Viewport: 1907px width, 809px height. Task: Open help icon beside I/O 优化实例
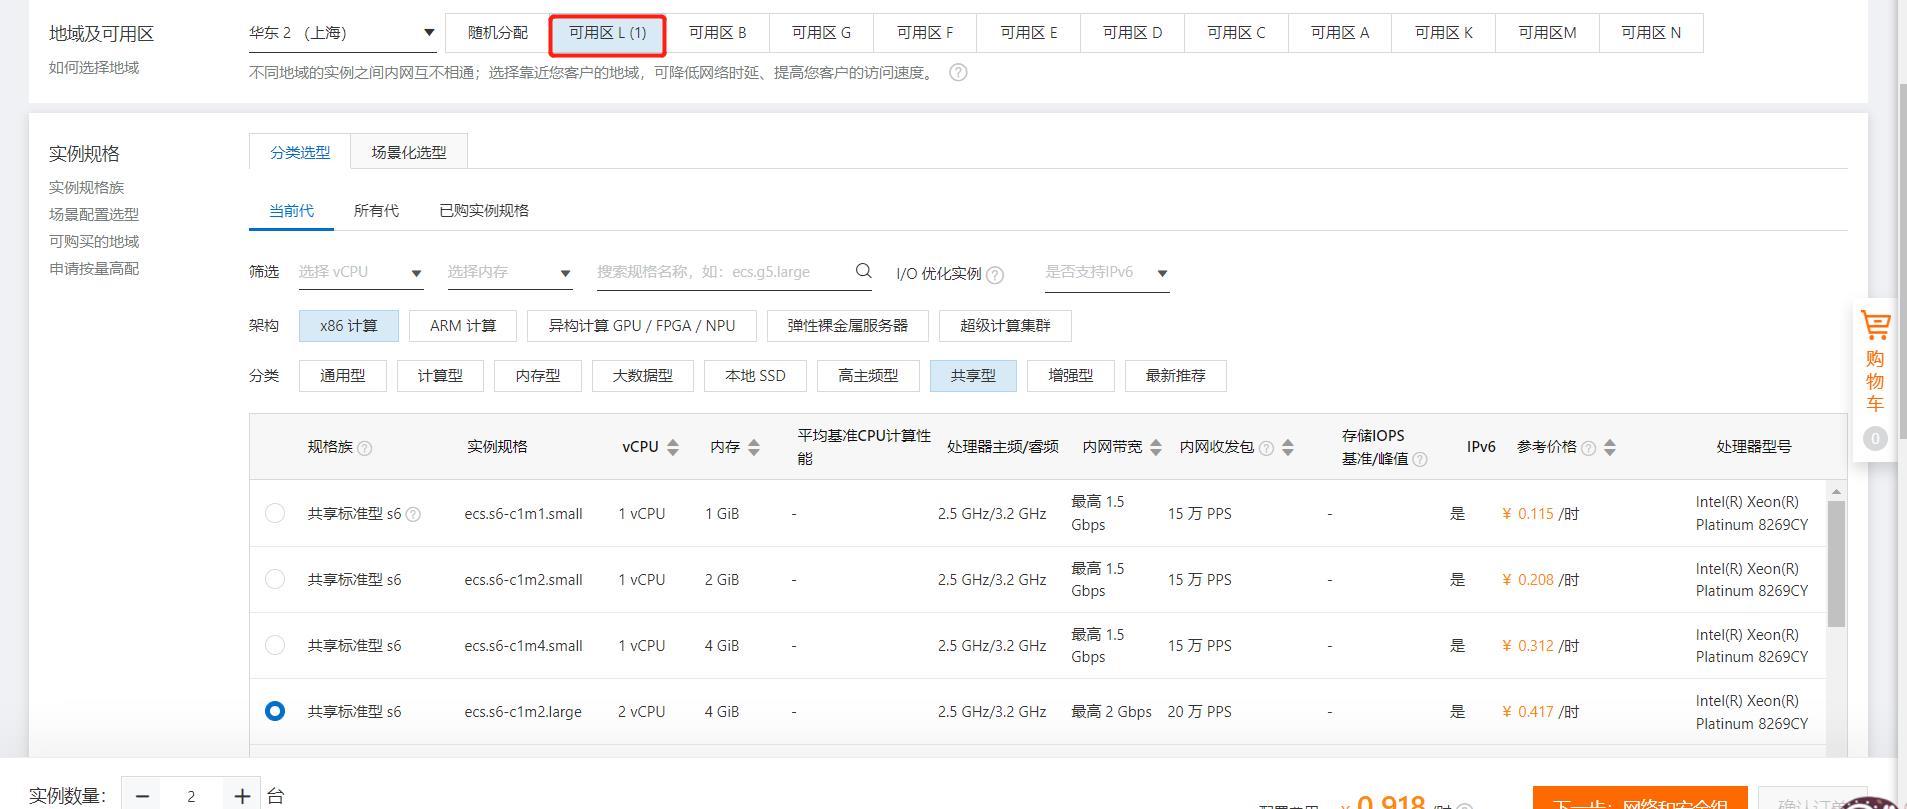click(995, 275)
